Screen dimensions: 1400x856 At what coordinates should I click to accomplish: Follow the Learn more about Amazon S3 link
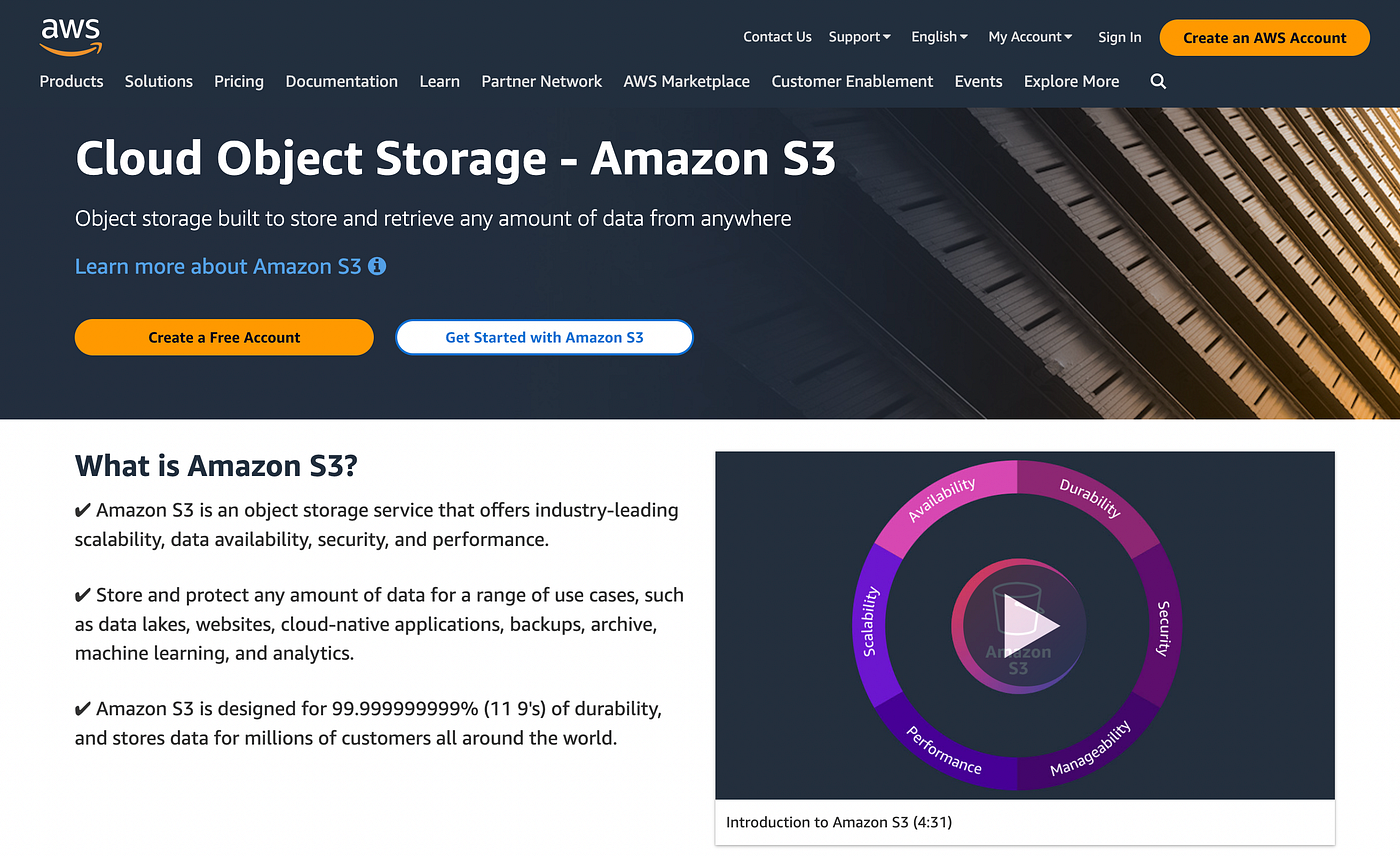218,266
